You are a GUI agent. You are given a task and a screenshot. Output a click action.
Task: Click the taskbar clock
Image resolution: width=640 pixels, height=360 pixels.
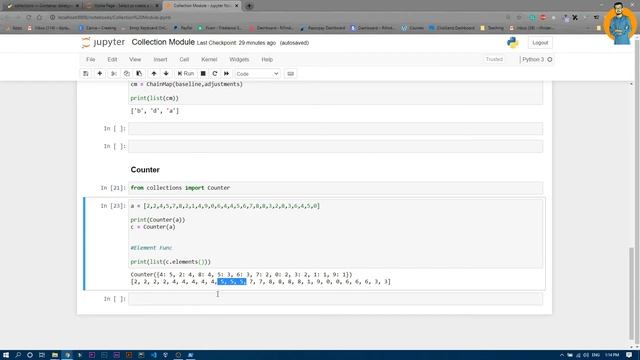pos(612,355)
